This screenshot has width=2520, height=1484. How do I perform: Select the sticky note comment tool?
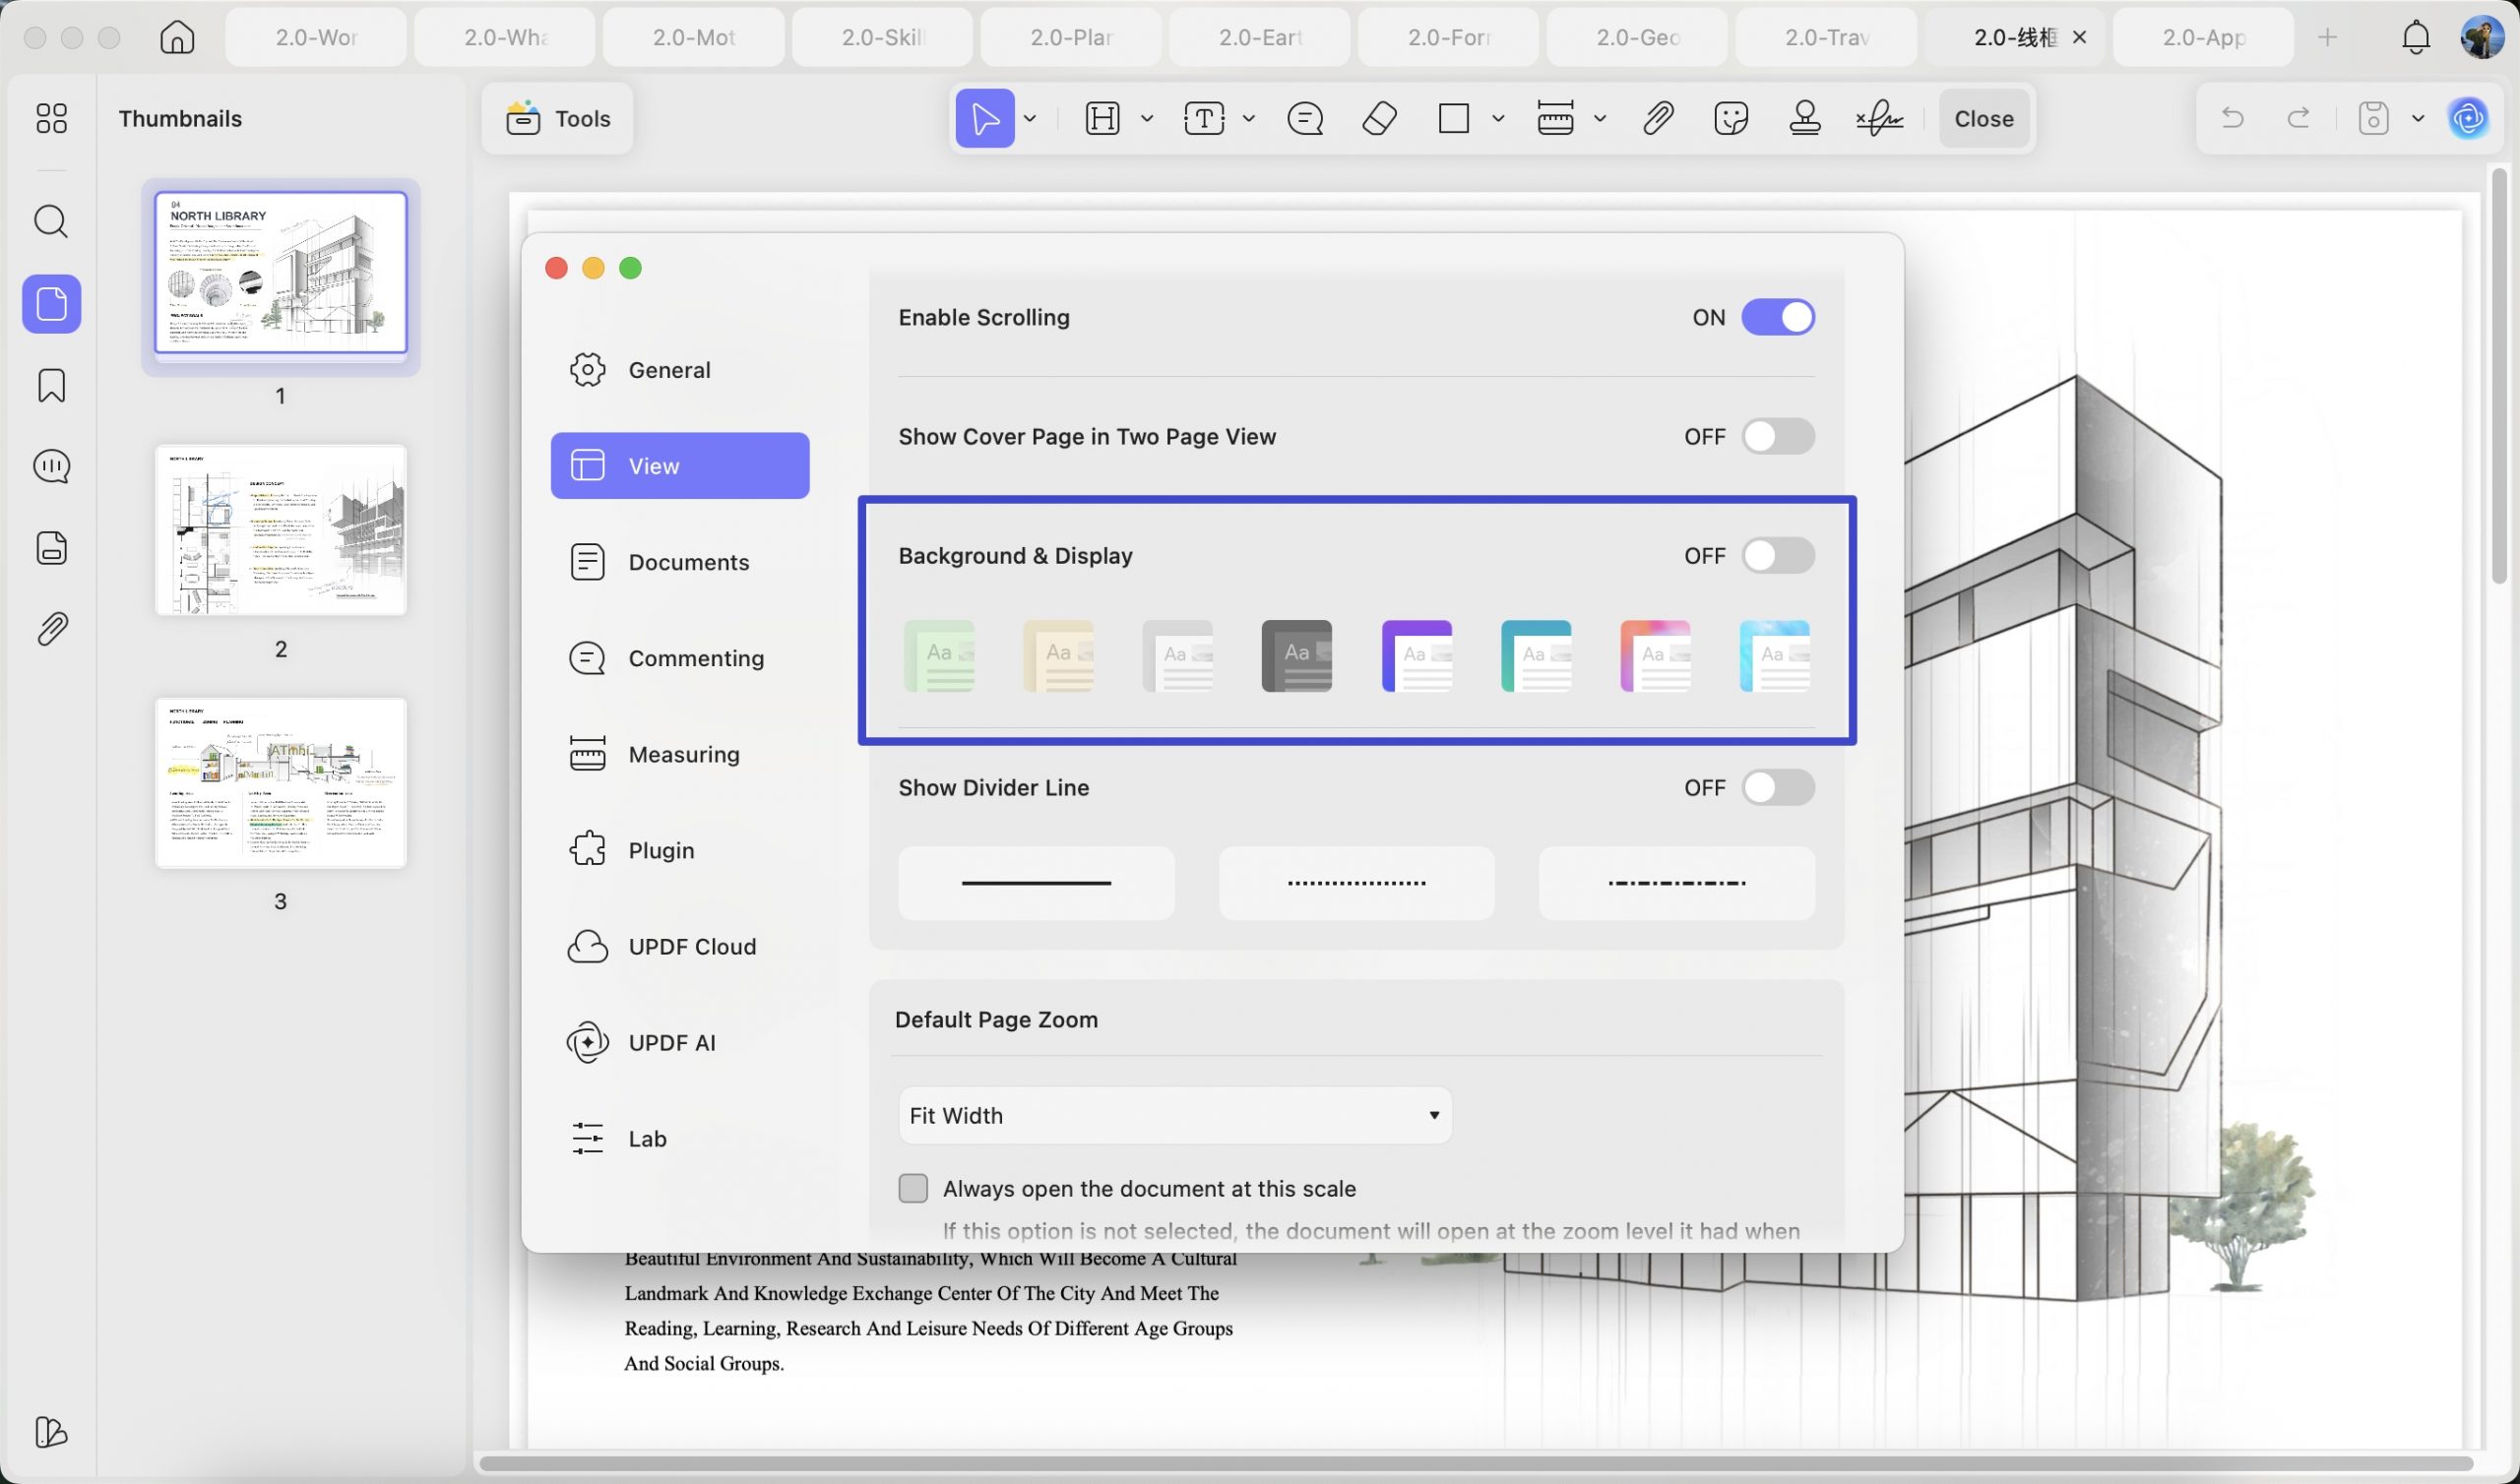[x=1305, y=118]
